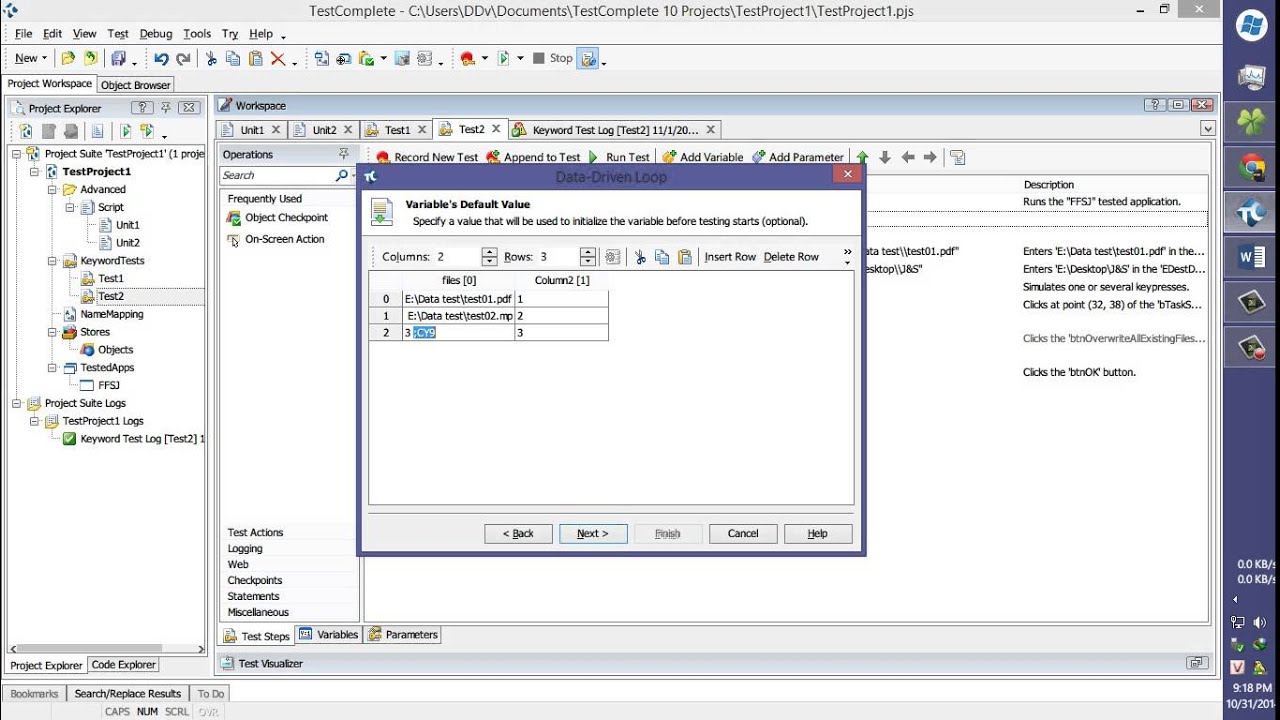
Task: Click the Cut scissors icon in main toolbar
Action: point(211,59)
